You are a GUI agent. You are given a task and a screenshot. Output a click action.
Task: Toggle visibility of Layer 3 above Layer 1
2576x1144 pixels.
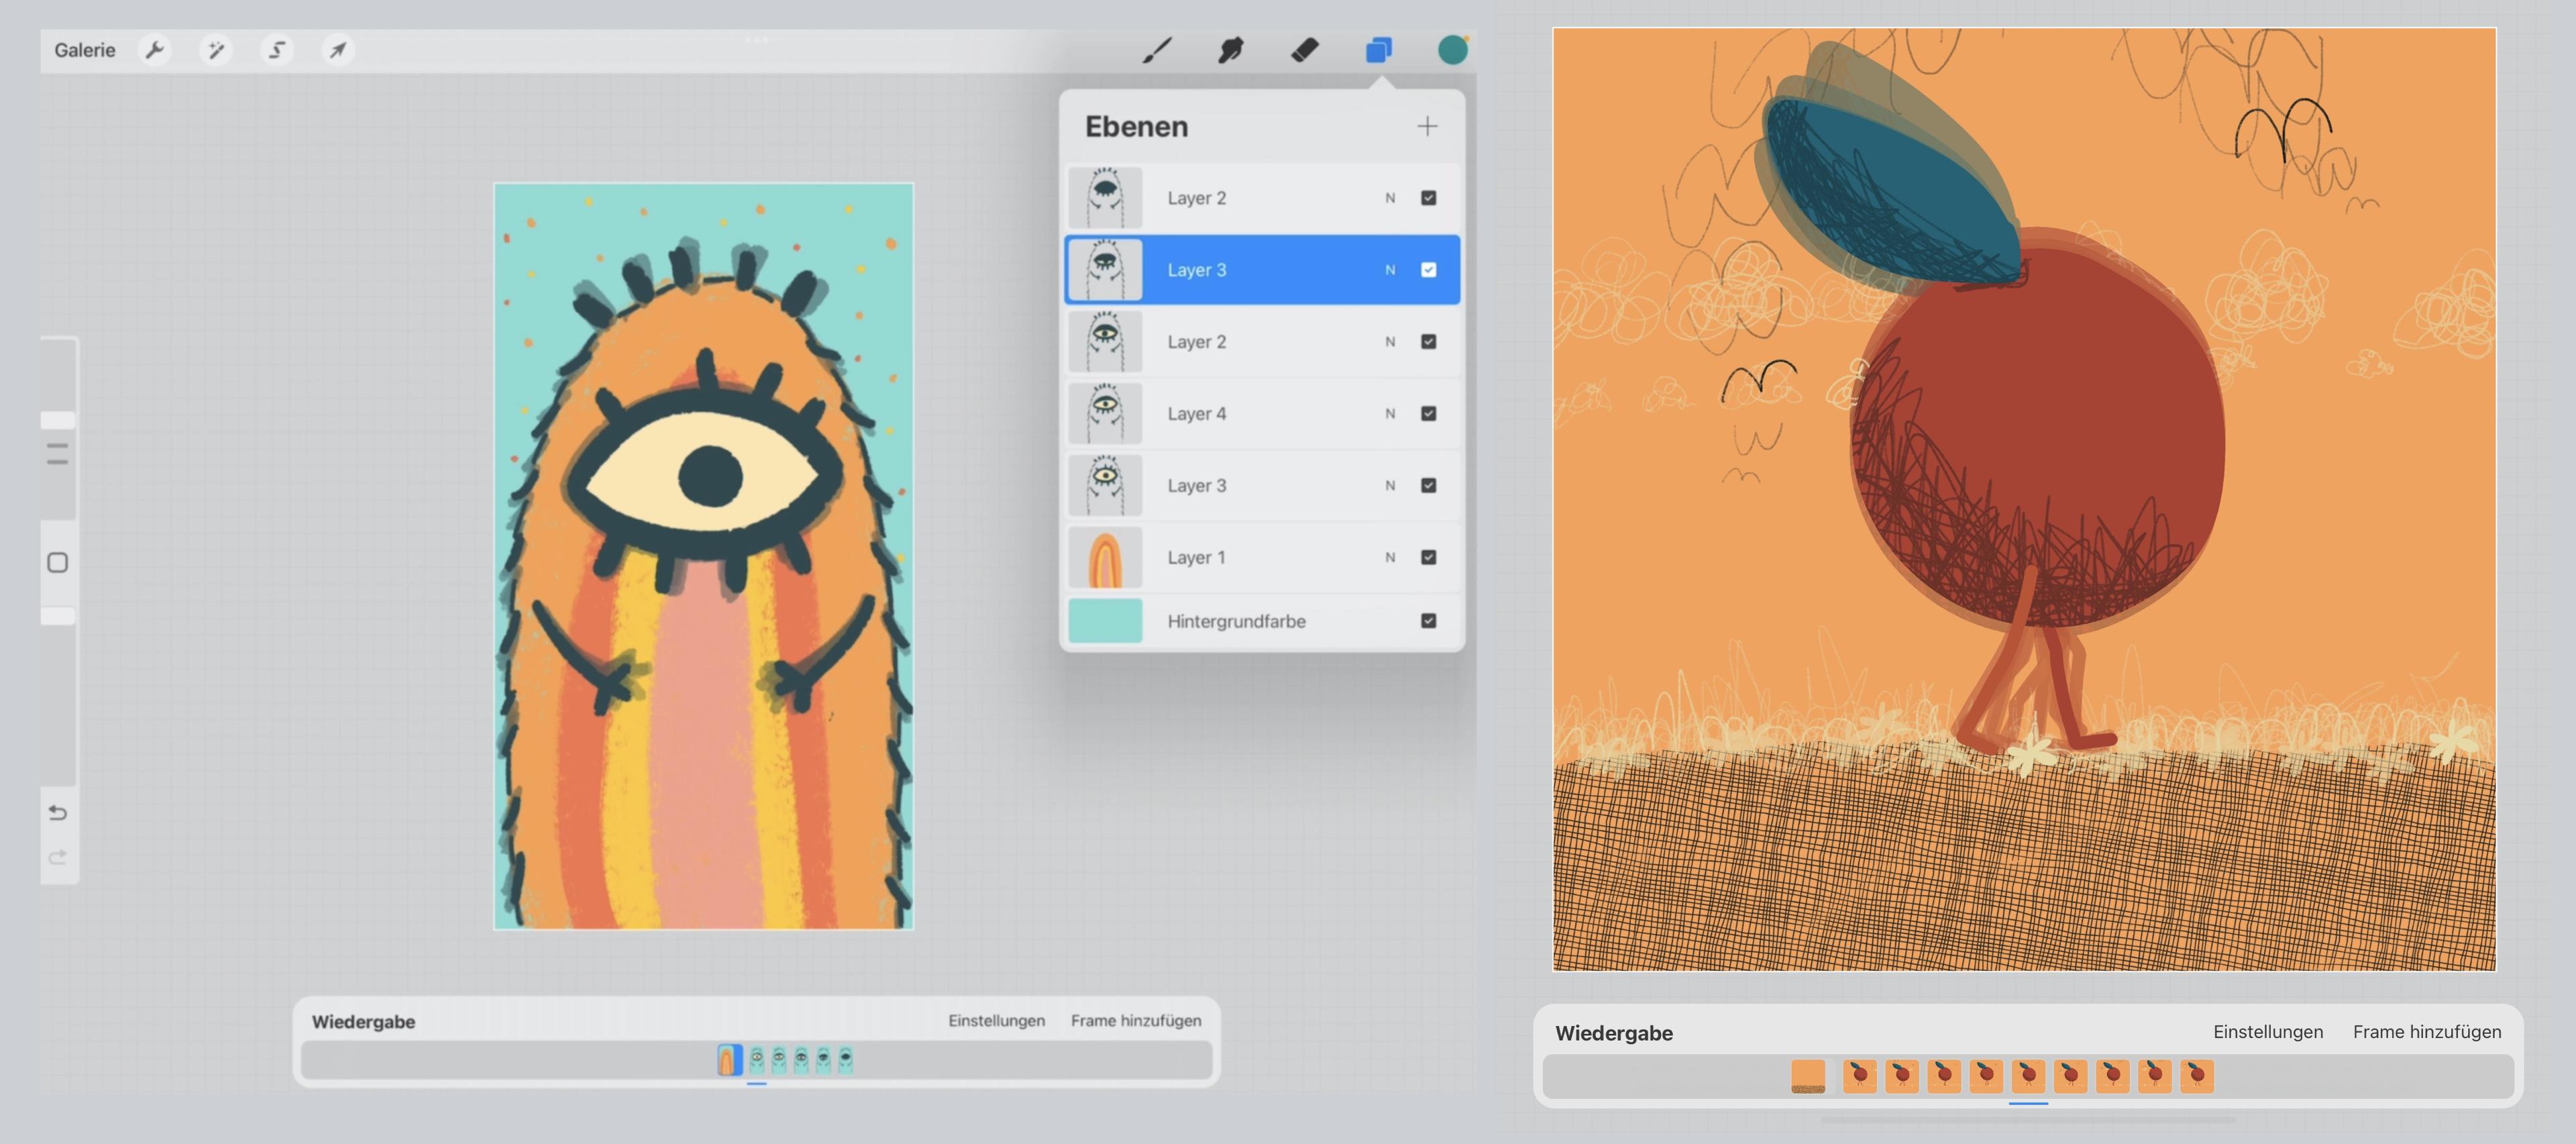(1429, 486)
